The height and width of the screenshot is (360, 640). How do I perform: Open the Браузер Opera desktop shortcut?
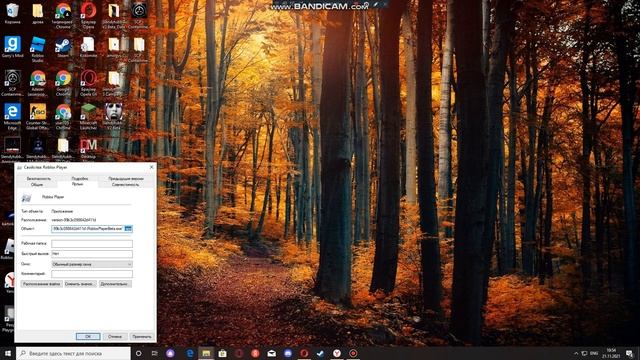coord(89,15)
